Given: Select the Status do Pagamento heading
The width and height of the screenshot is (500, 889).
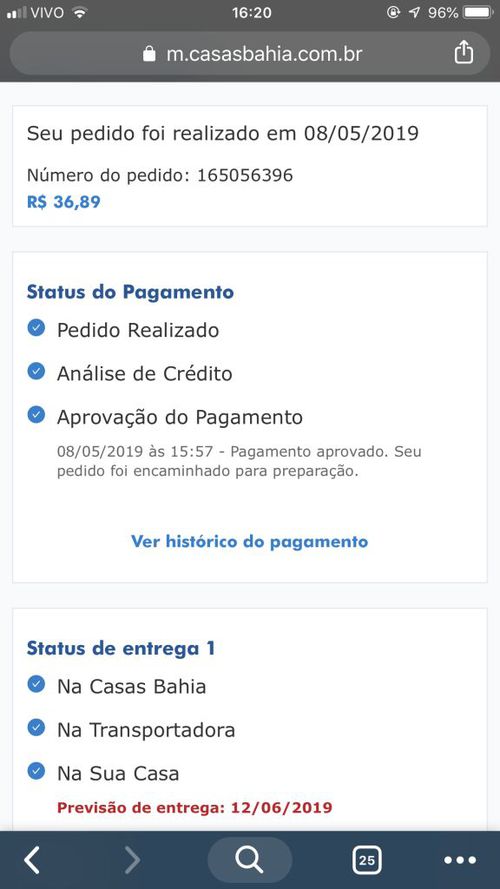Looking at the screenshot, I should [x=130, y=293].
